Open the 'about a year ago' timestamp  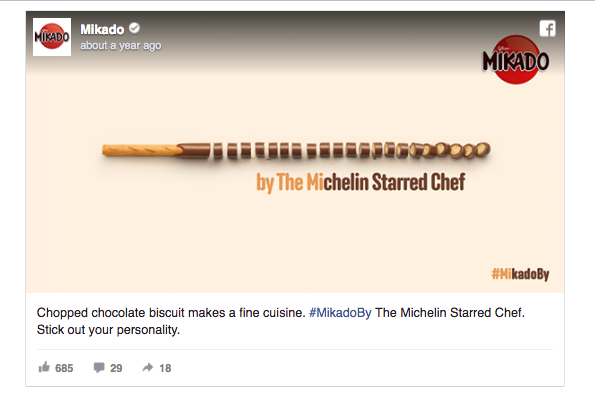point(121,46)
